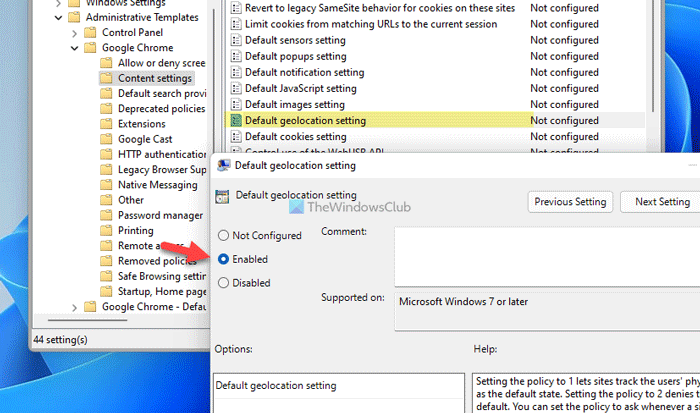Select 'Default JavaScript setting' policy text
700x413 pixels.
(x=300, y=88)
